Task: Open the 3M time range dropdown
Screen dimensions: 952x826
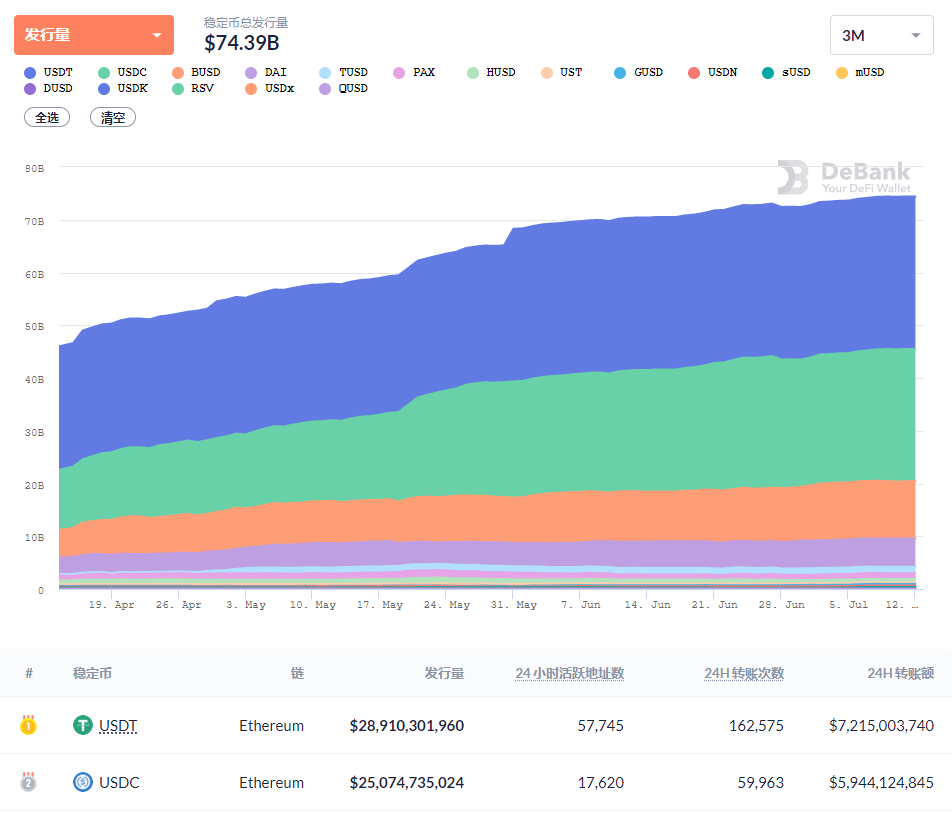Action: [881, 35]
